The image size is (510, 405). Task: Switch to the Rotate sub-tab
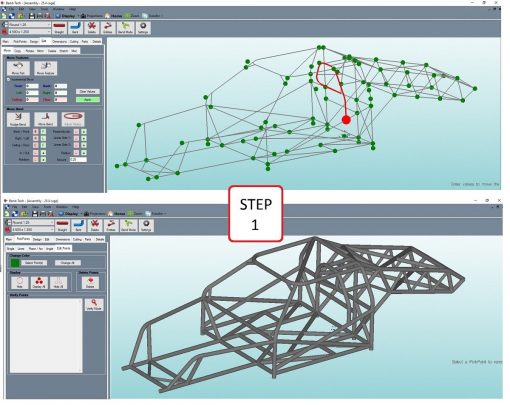30,51
